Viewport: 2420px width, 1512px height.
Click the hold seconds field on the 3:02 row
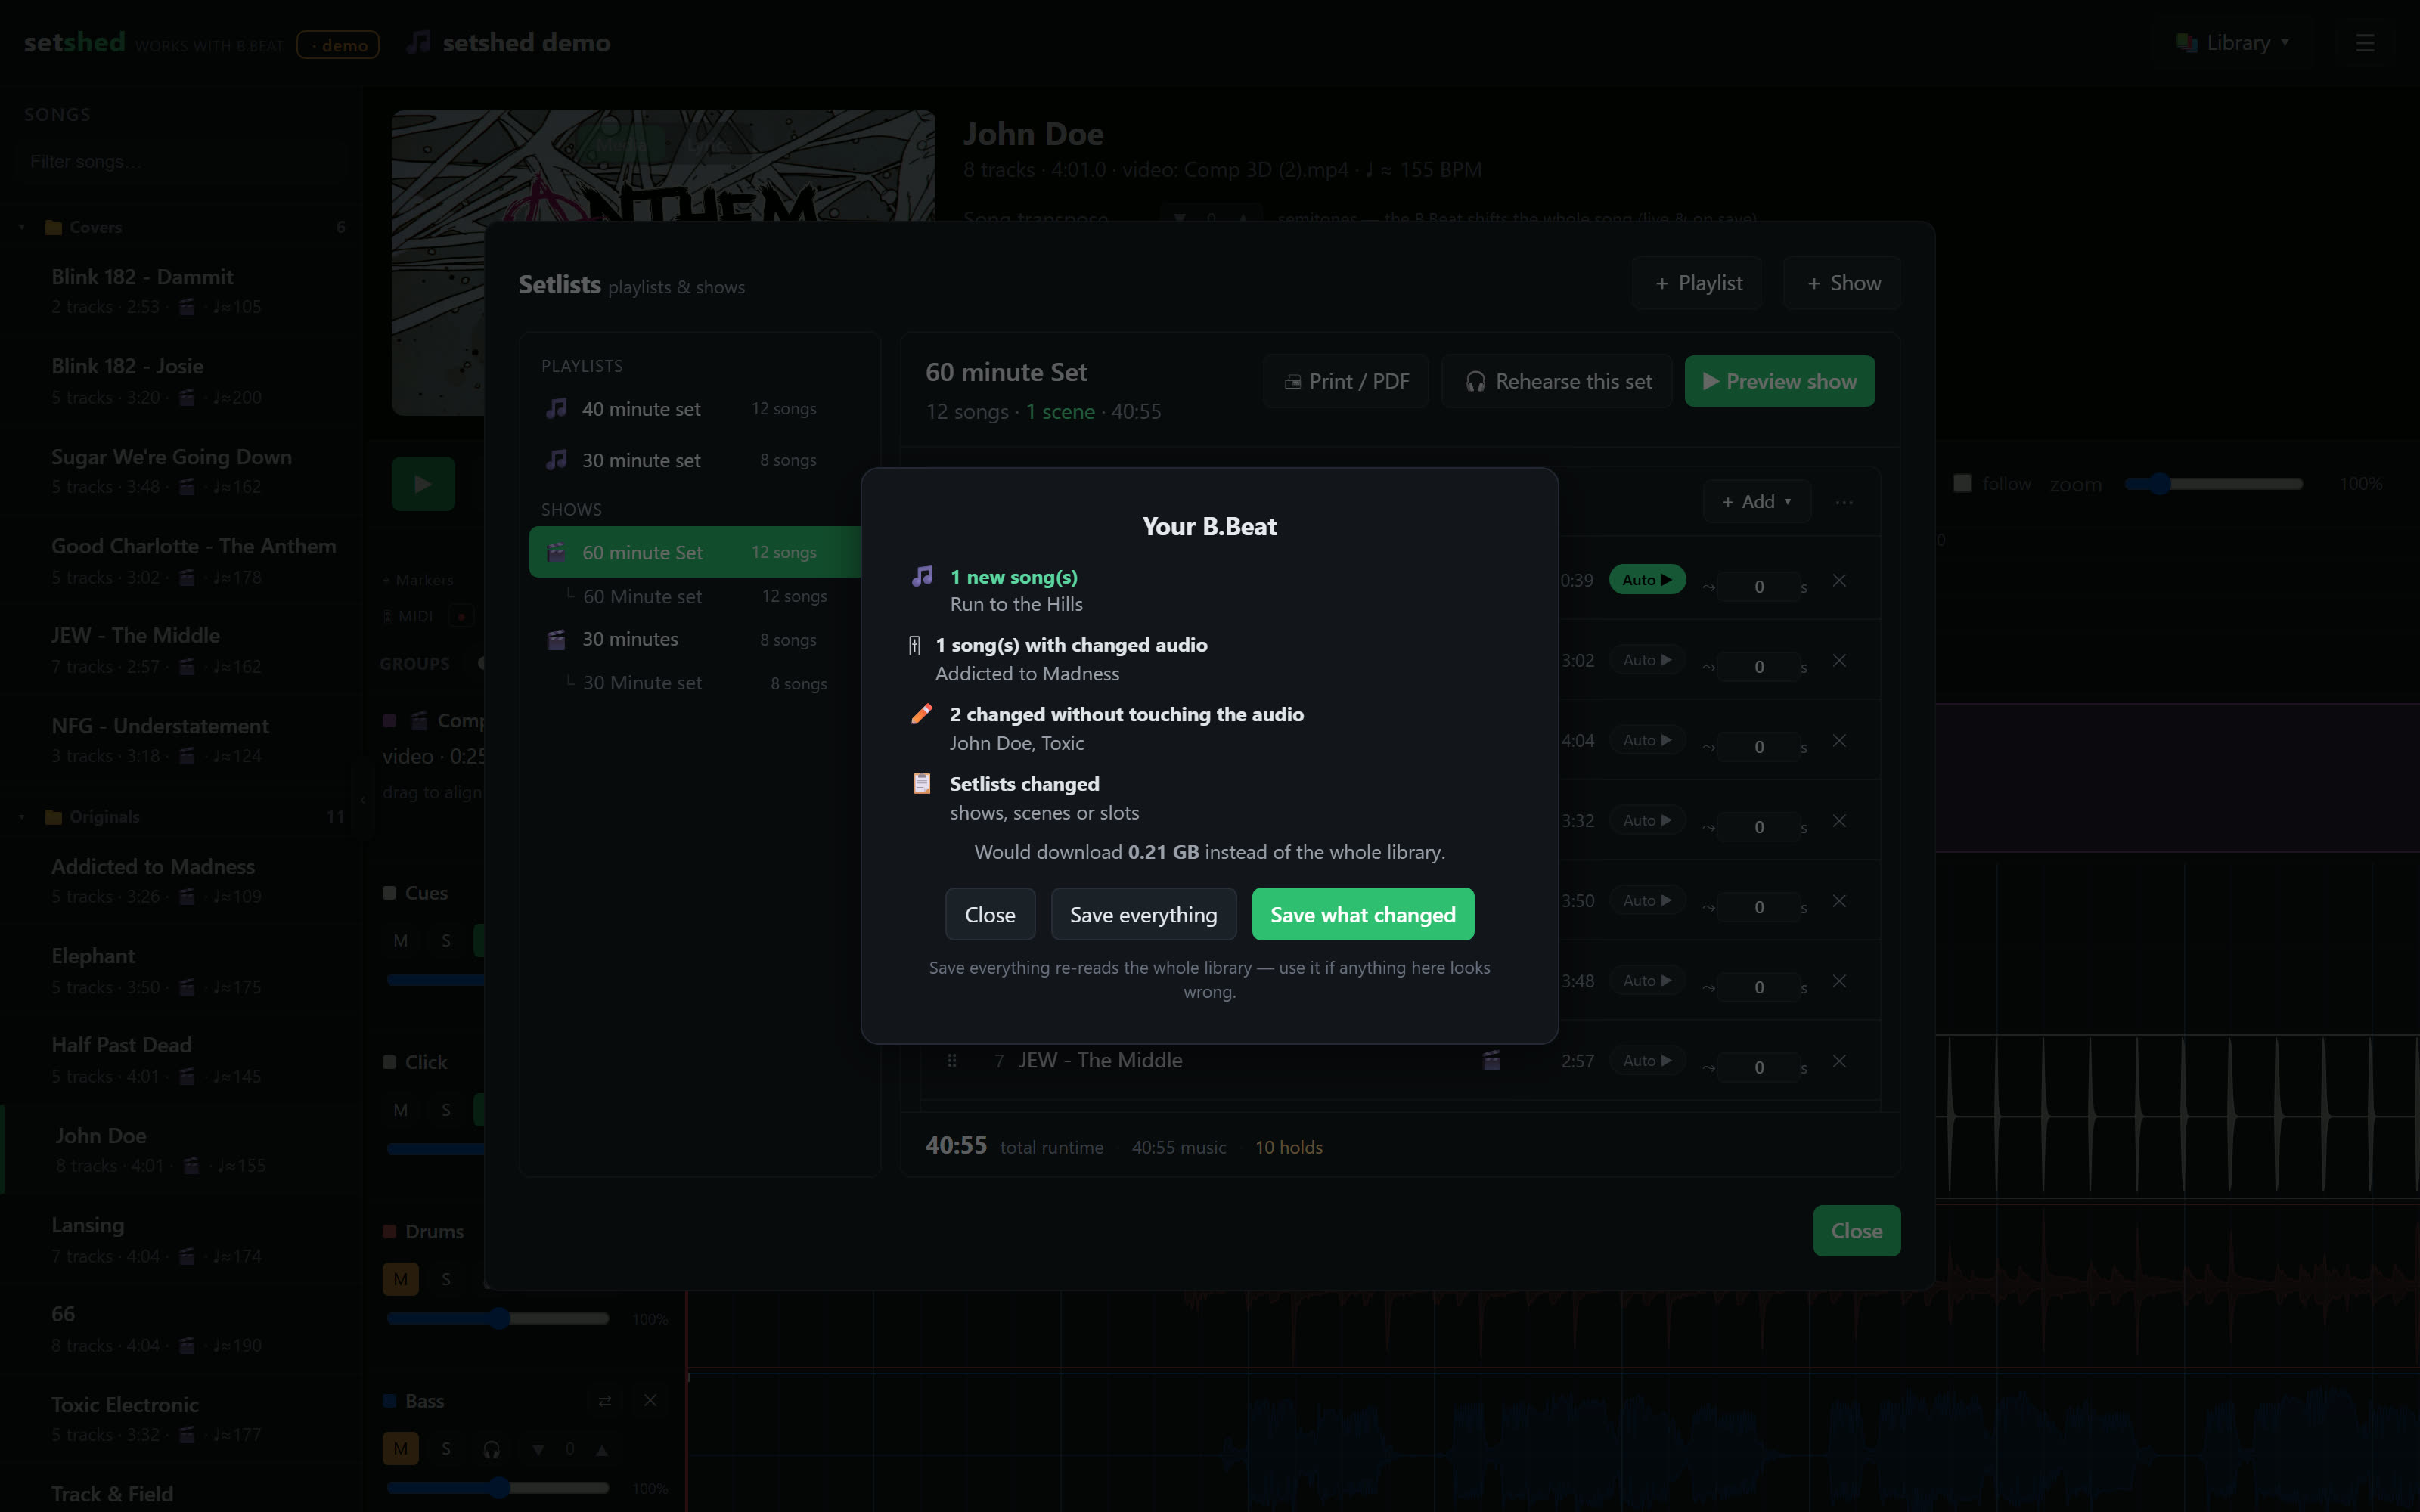click(x=1758, y=667)
